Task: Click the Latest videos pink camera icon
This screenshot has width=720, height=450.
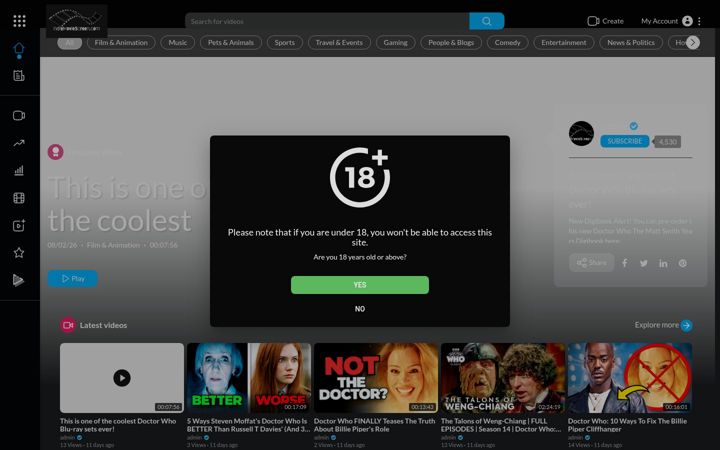Action: (68, 325)
